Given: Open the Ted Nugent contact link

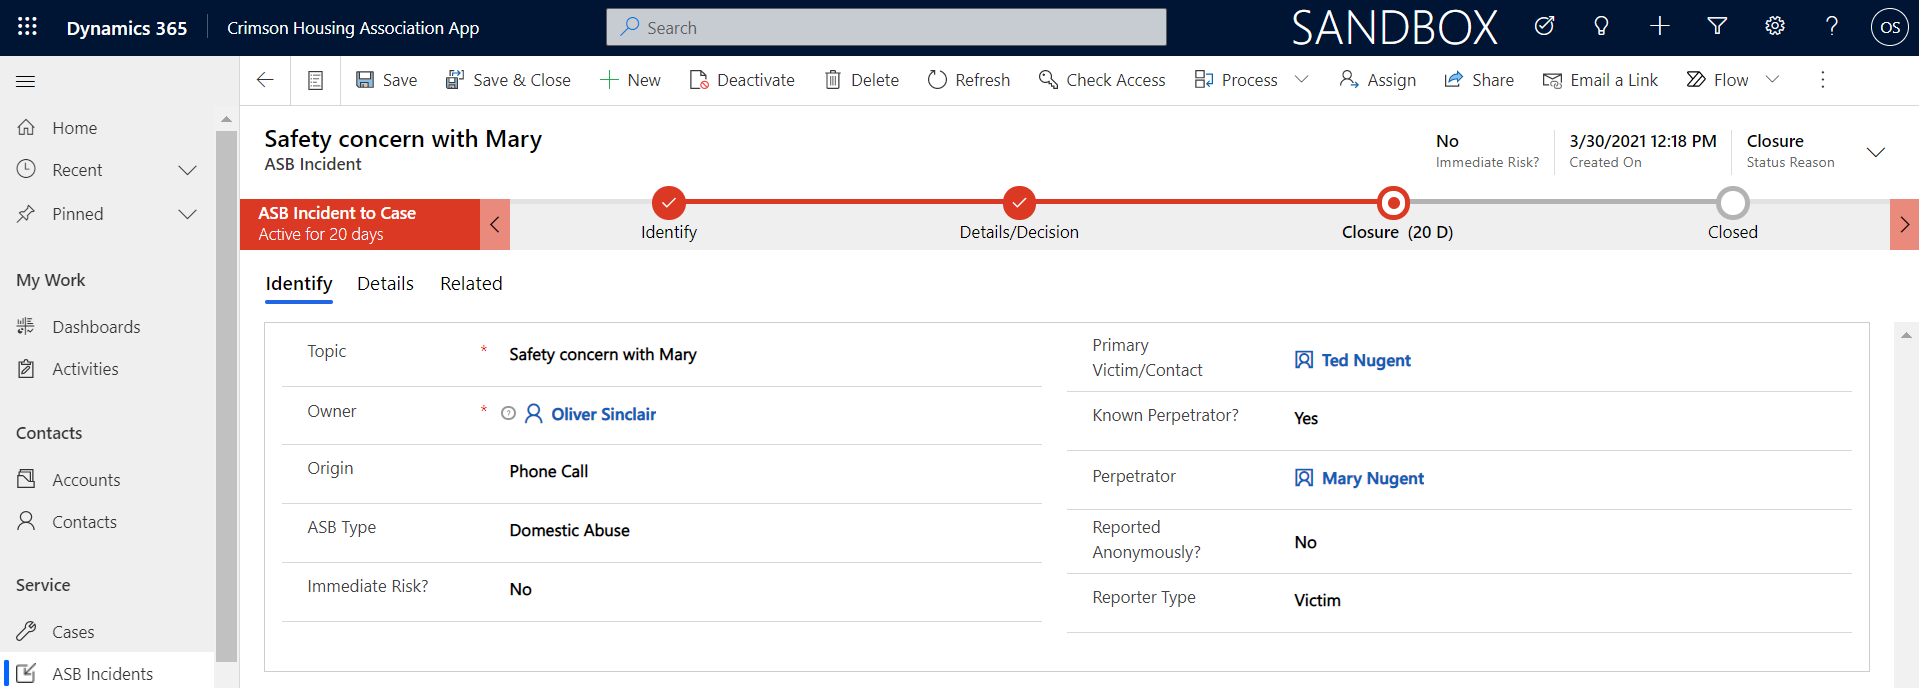Looking at the screenshot, I should (x=1365, y=360).
